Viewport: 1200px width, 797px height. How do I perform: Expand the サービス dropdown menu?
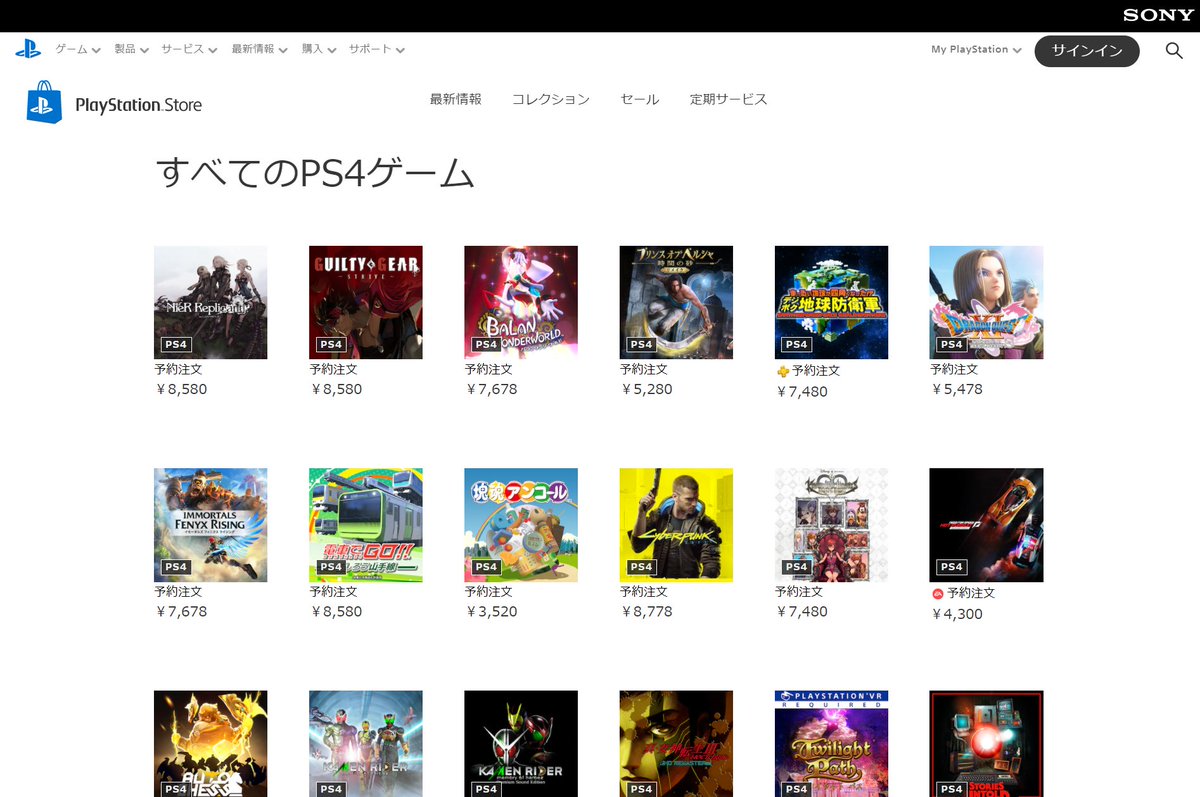coord(189,49)
